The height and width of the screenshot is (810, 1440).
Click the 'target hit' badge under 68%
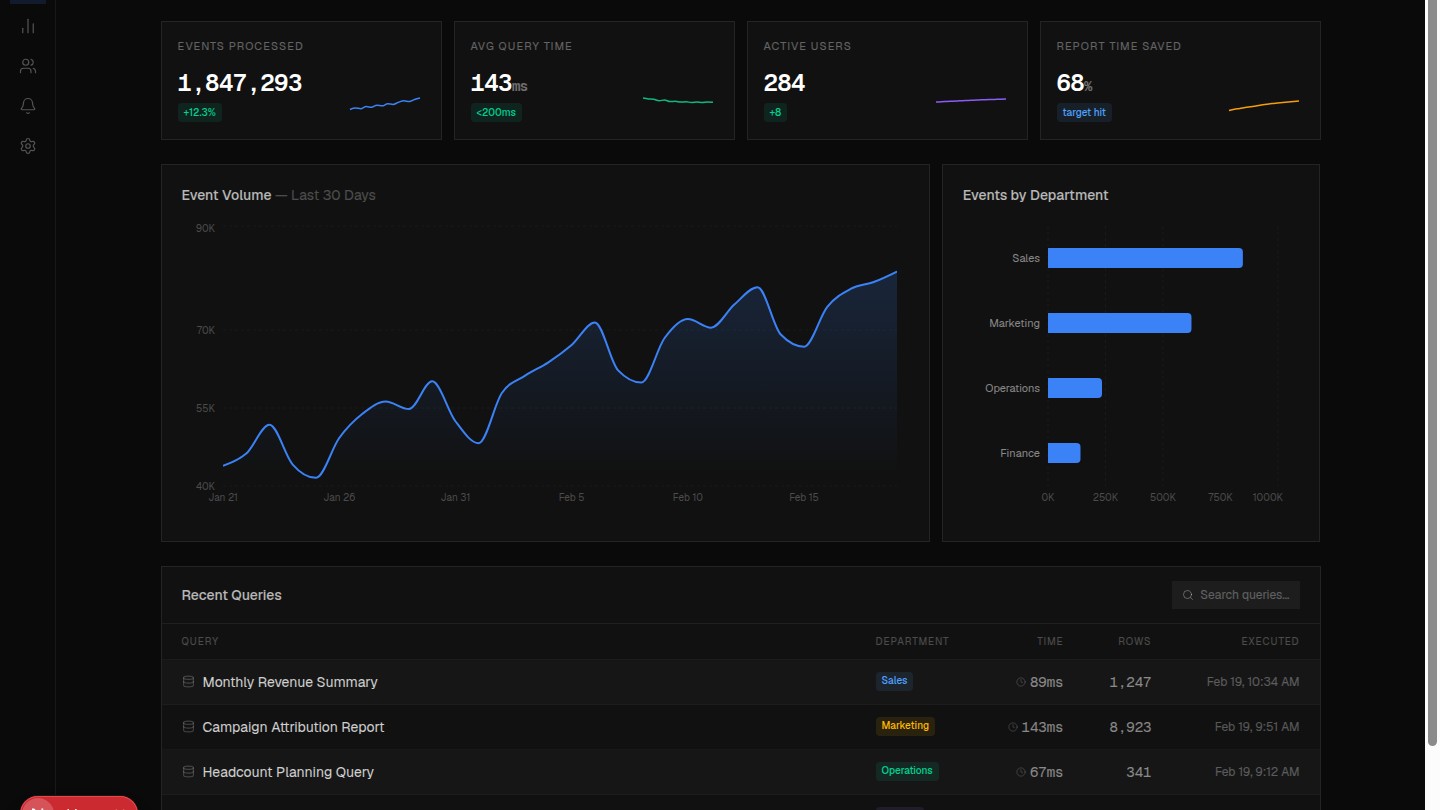point(1083,112)
